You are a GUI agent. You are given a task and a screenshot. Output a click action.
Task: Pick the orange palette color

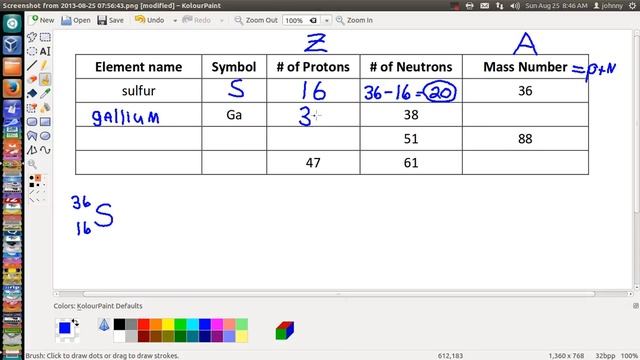coord(156,324)
